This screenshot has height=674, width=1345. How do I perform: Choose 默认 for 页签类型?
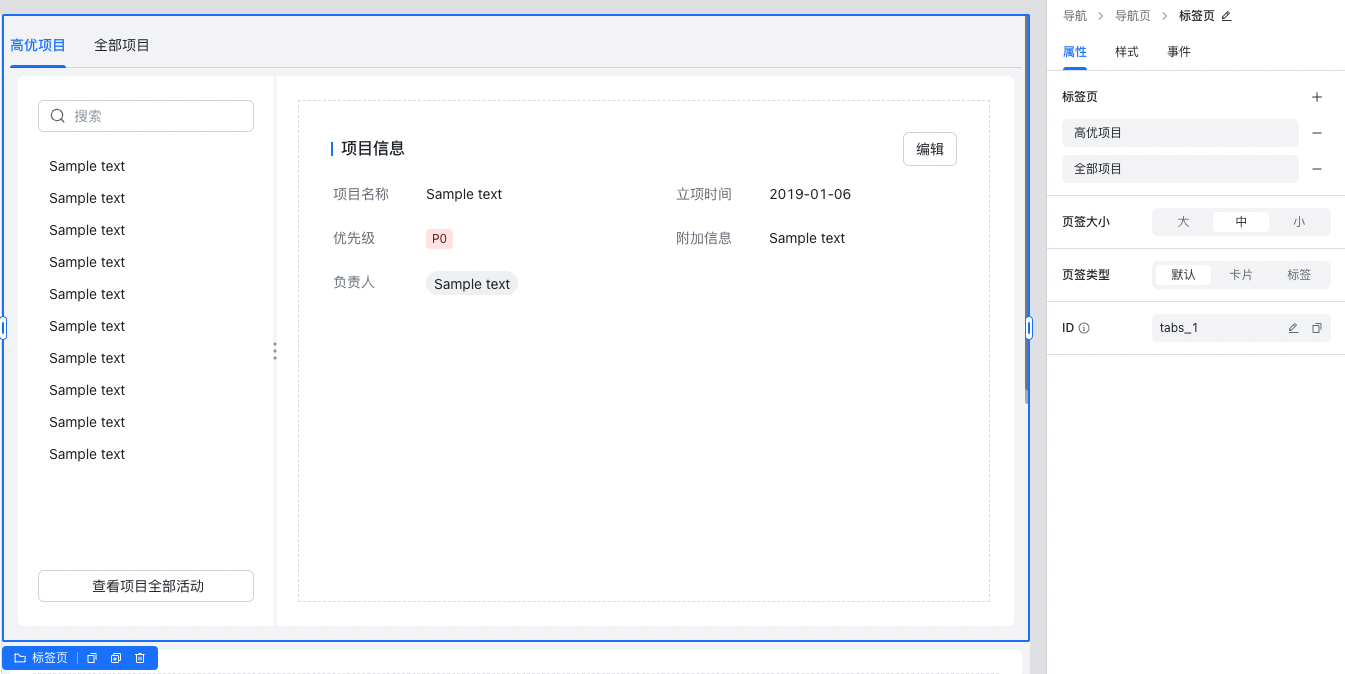click(1183, 275)
